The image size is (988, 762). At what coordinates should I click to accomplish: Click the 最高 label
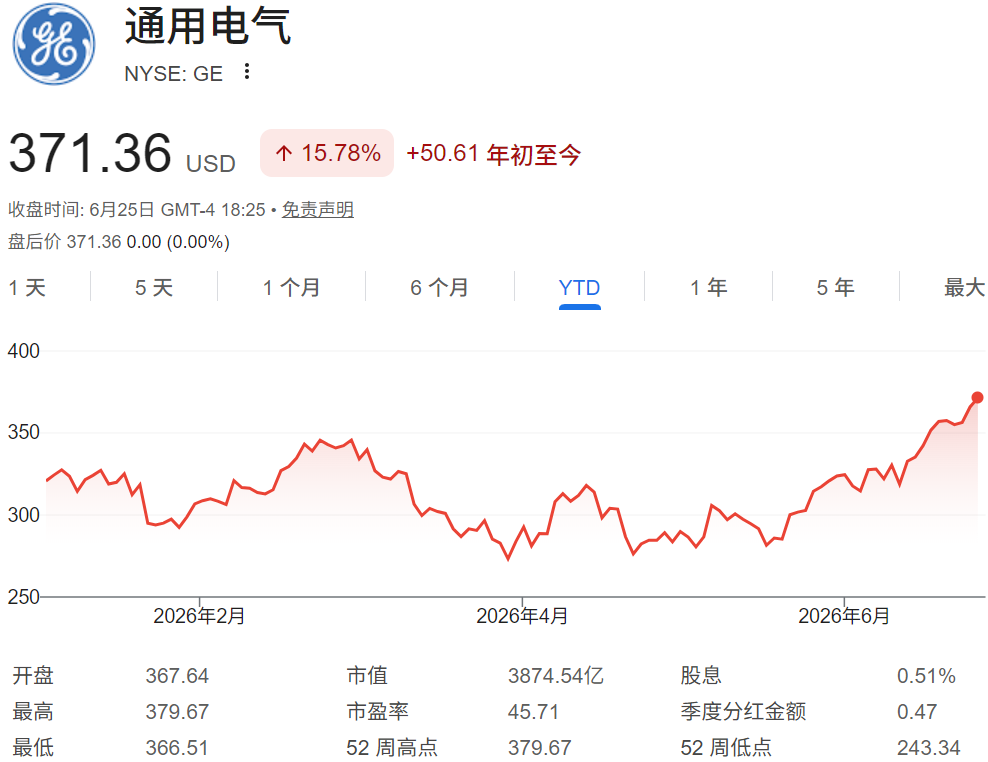pos(33,712)
